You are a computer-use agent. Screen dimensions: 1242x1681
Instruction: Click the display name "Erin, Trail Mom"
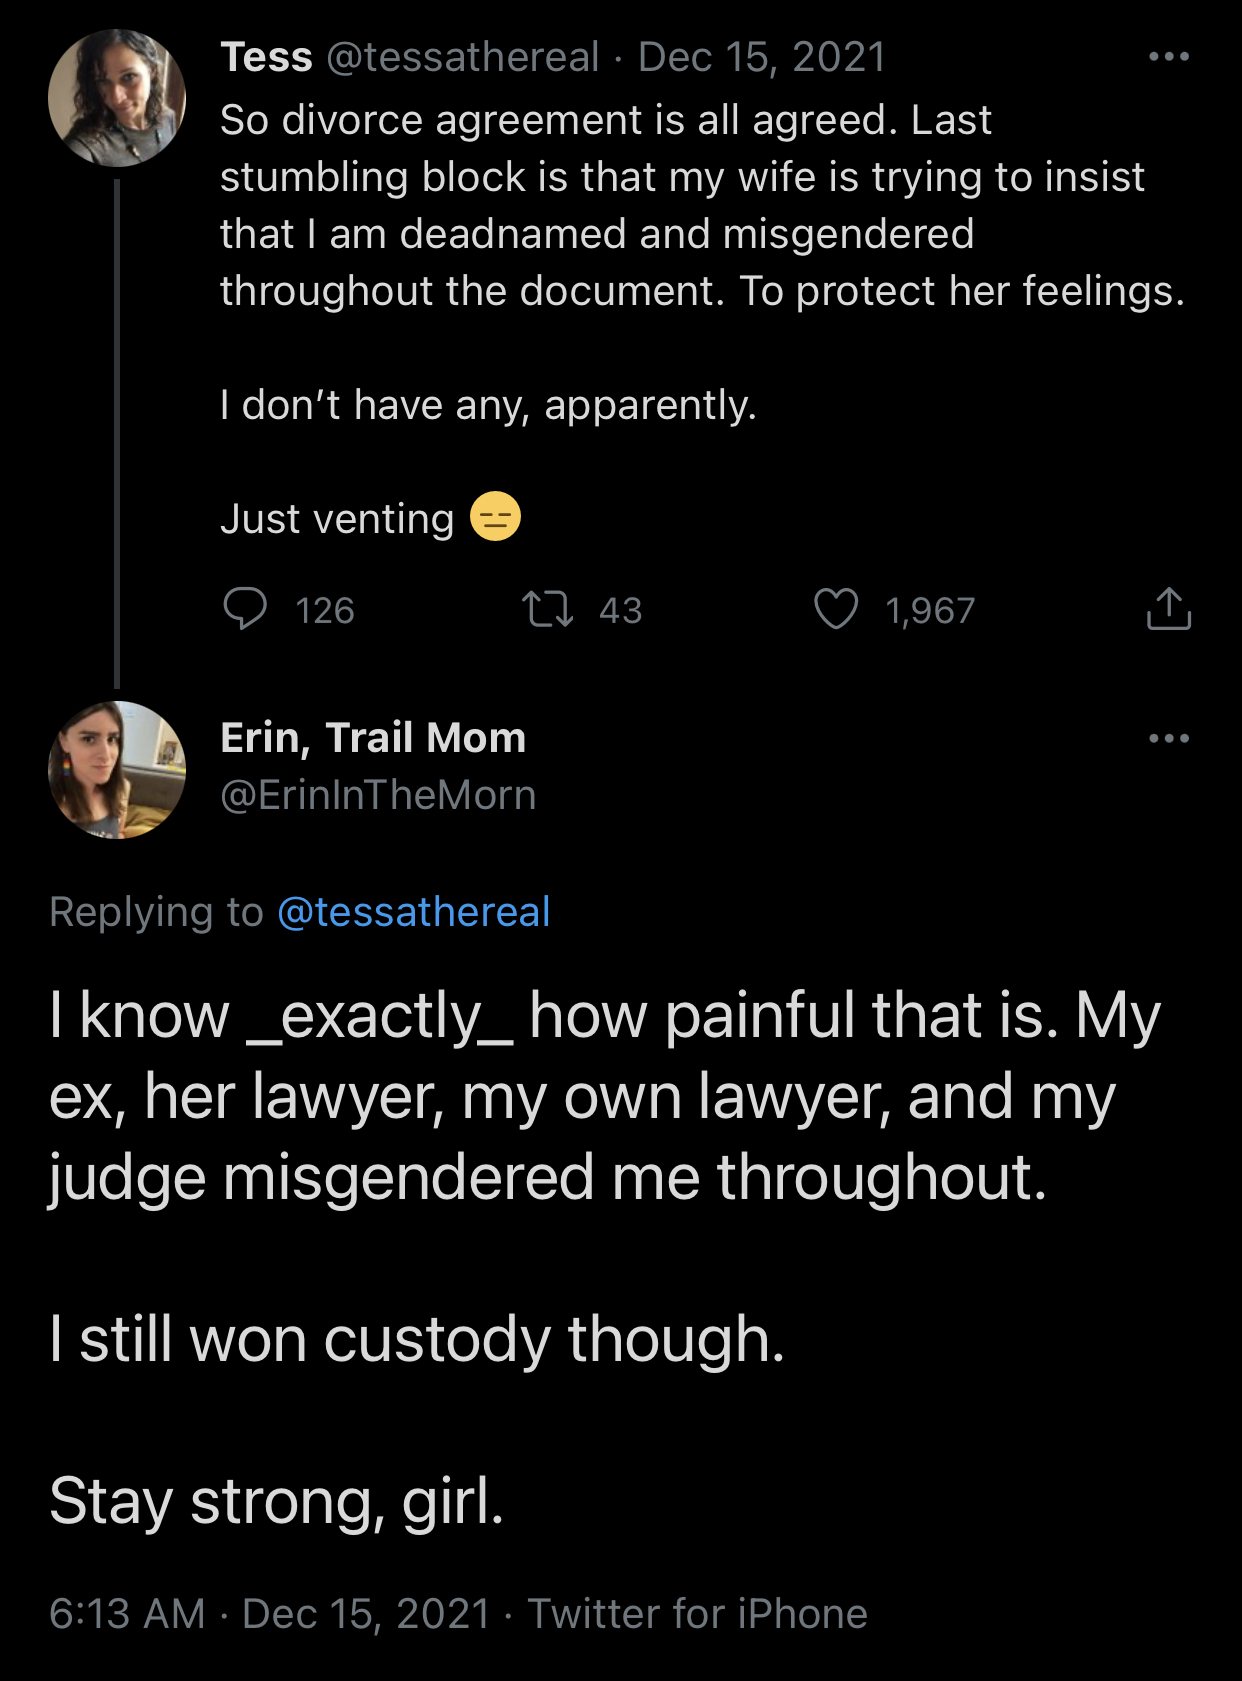(373, 738)
